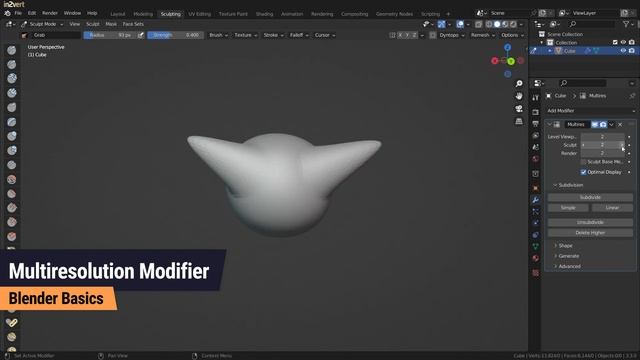Click the Simple subdivision button
640x360 pixels.
pyautogui.click(x=568, y=208)
